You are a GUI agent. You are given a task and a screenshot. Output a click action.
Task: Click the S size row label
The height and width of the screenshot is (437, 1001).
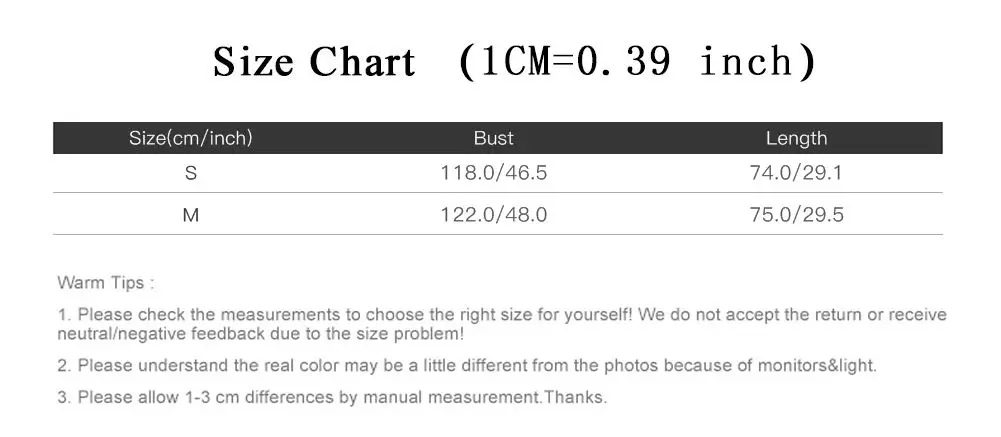click(x=191, y=173)
